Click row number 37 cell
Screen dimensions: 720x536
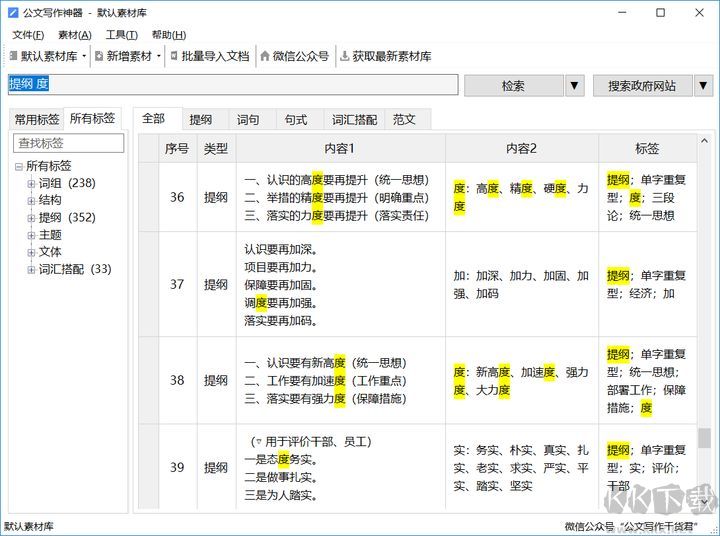[177, 284]
